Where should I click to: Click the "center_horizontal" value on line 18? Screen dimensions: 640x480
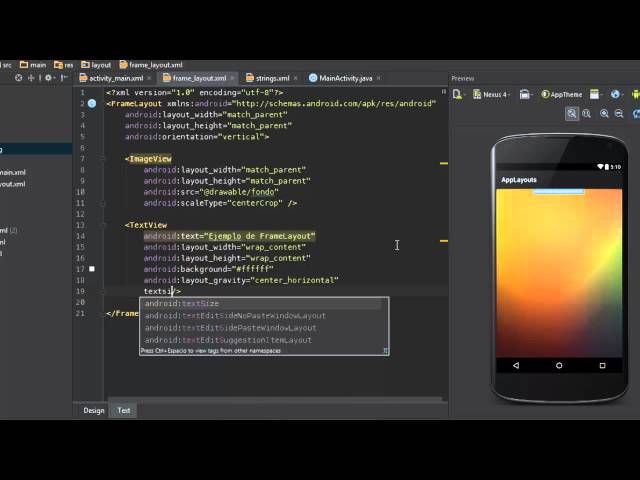pos(294,280)
